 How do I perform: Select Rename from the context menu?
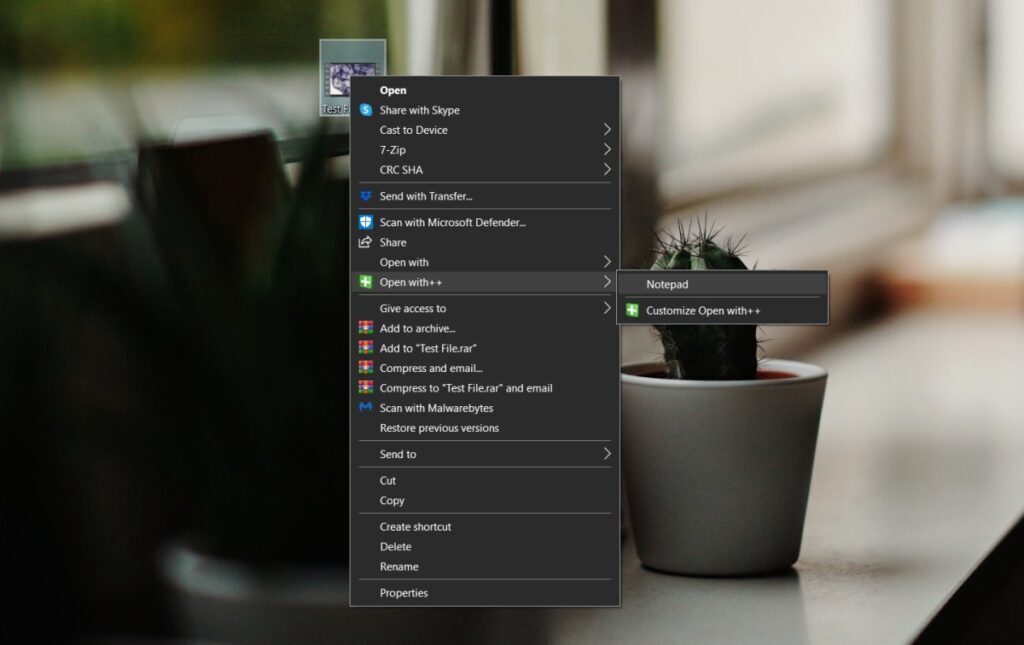point(396,566)
